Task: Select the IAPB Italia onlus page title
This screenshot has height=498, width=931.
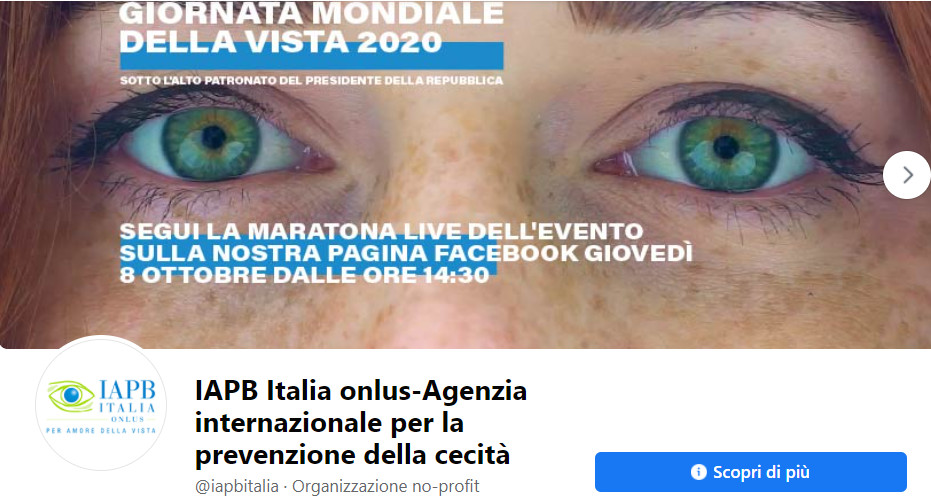Action: [x=360, y=423]
